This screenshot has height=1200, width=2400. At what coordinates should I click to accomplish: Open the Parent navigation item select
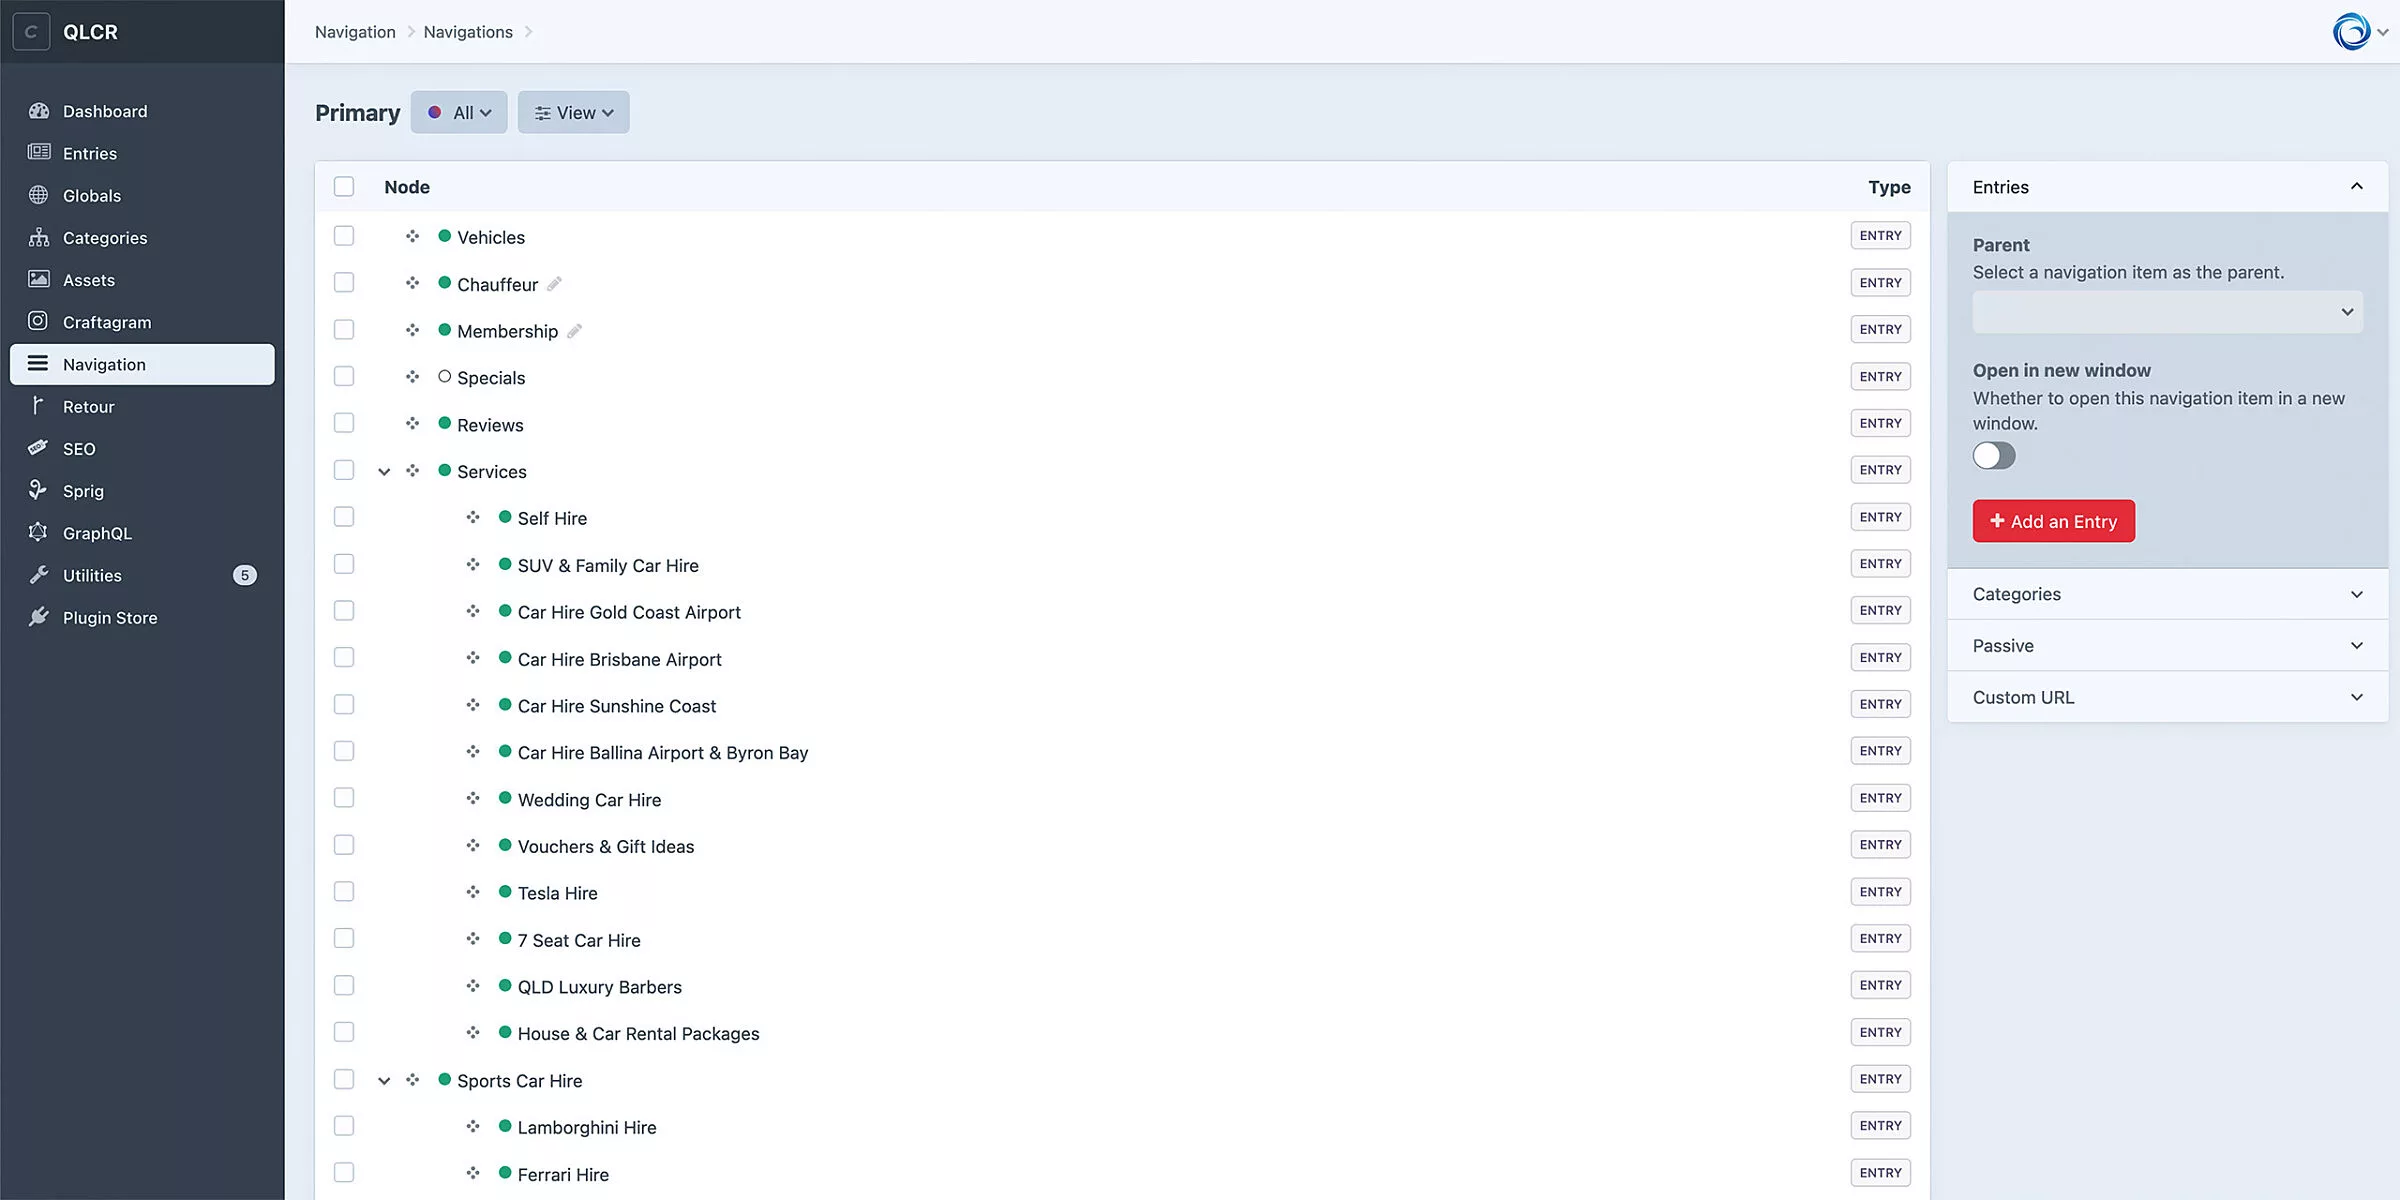tap(2168, 312)
